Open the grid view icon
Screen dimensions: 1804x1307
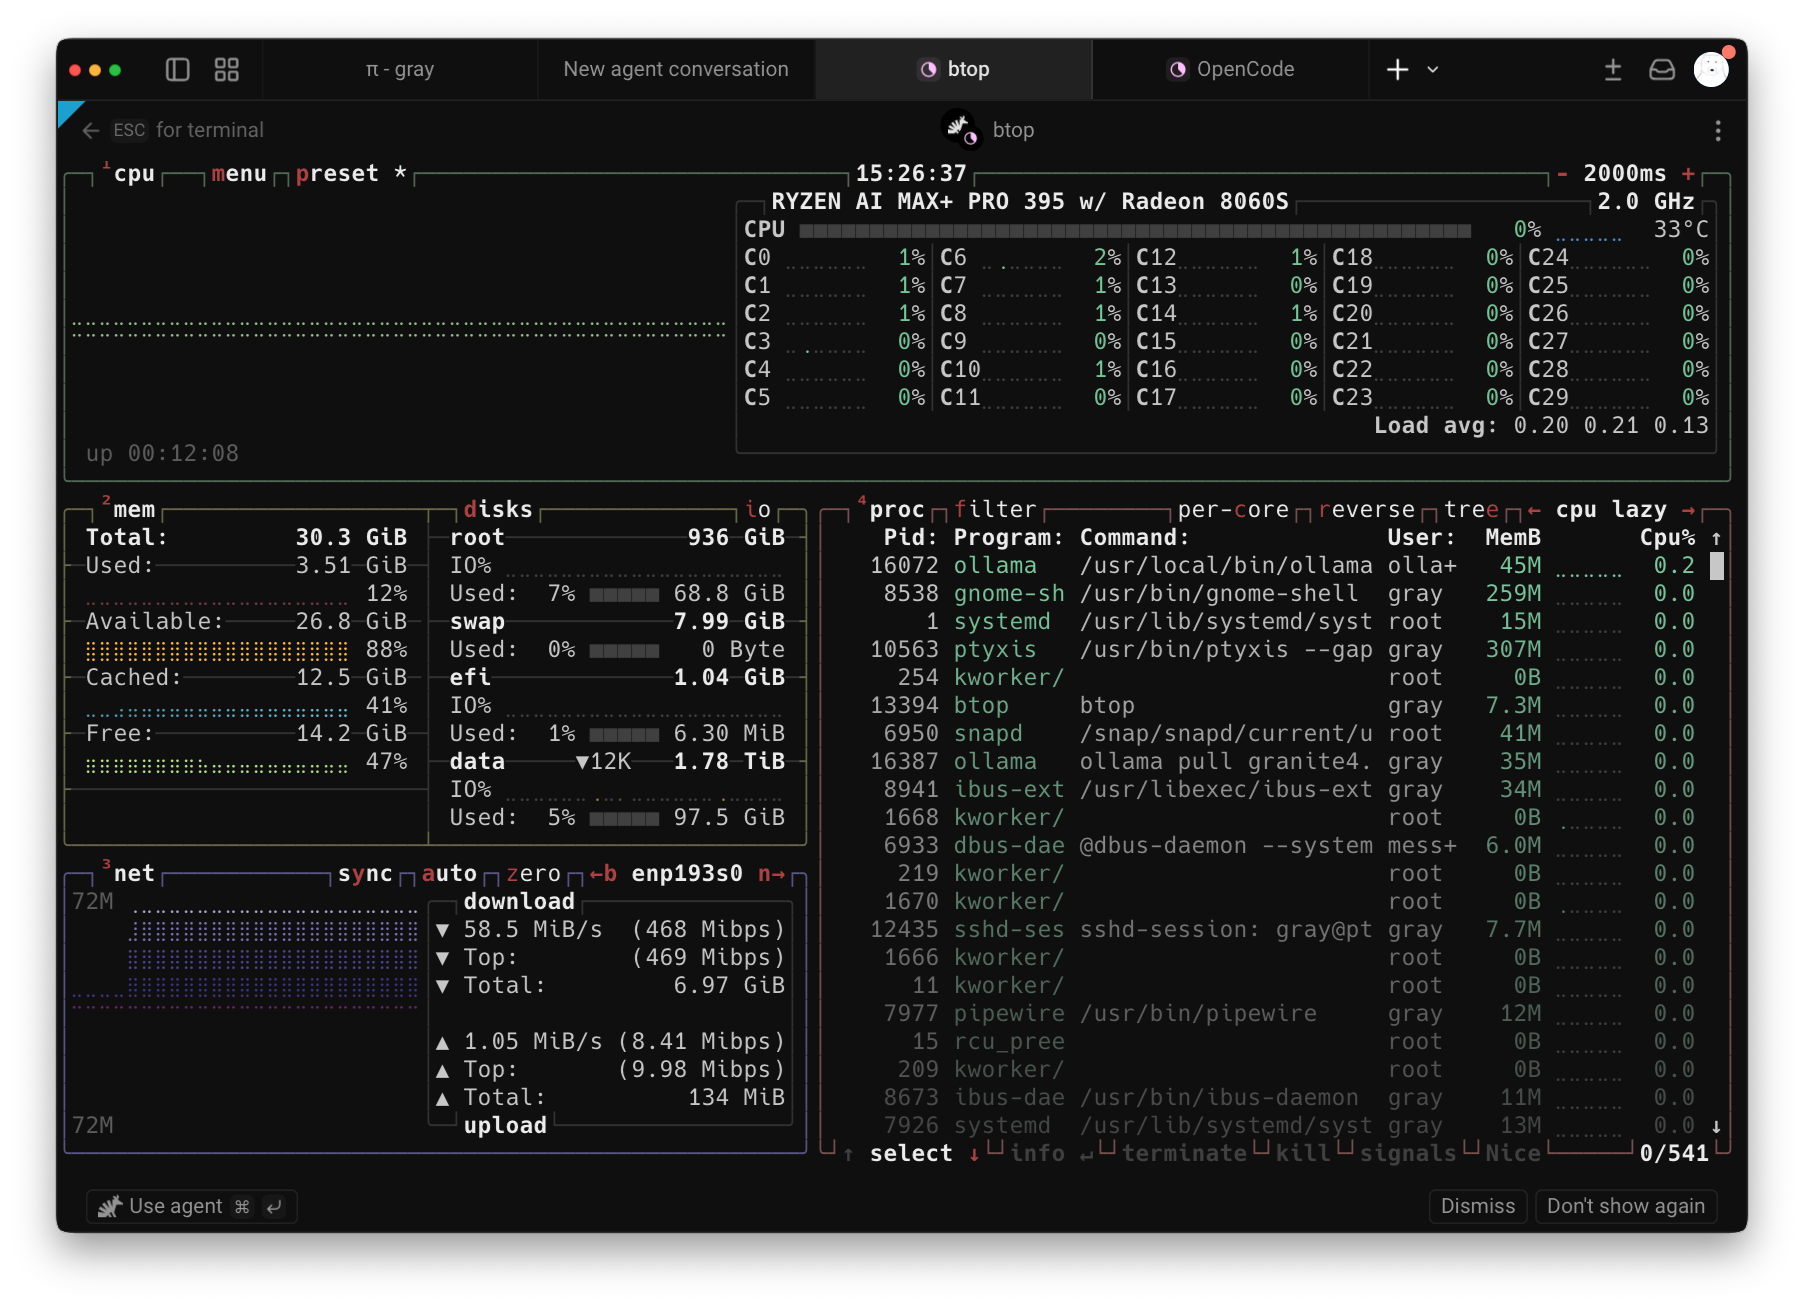tap(227, 69)
